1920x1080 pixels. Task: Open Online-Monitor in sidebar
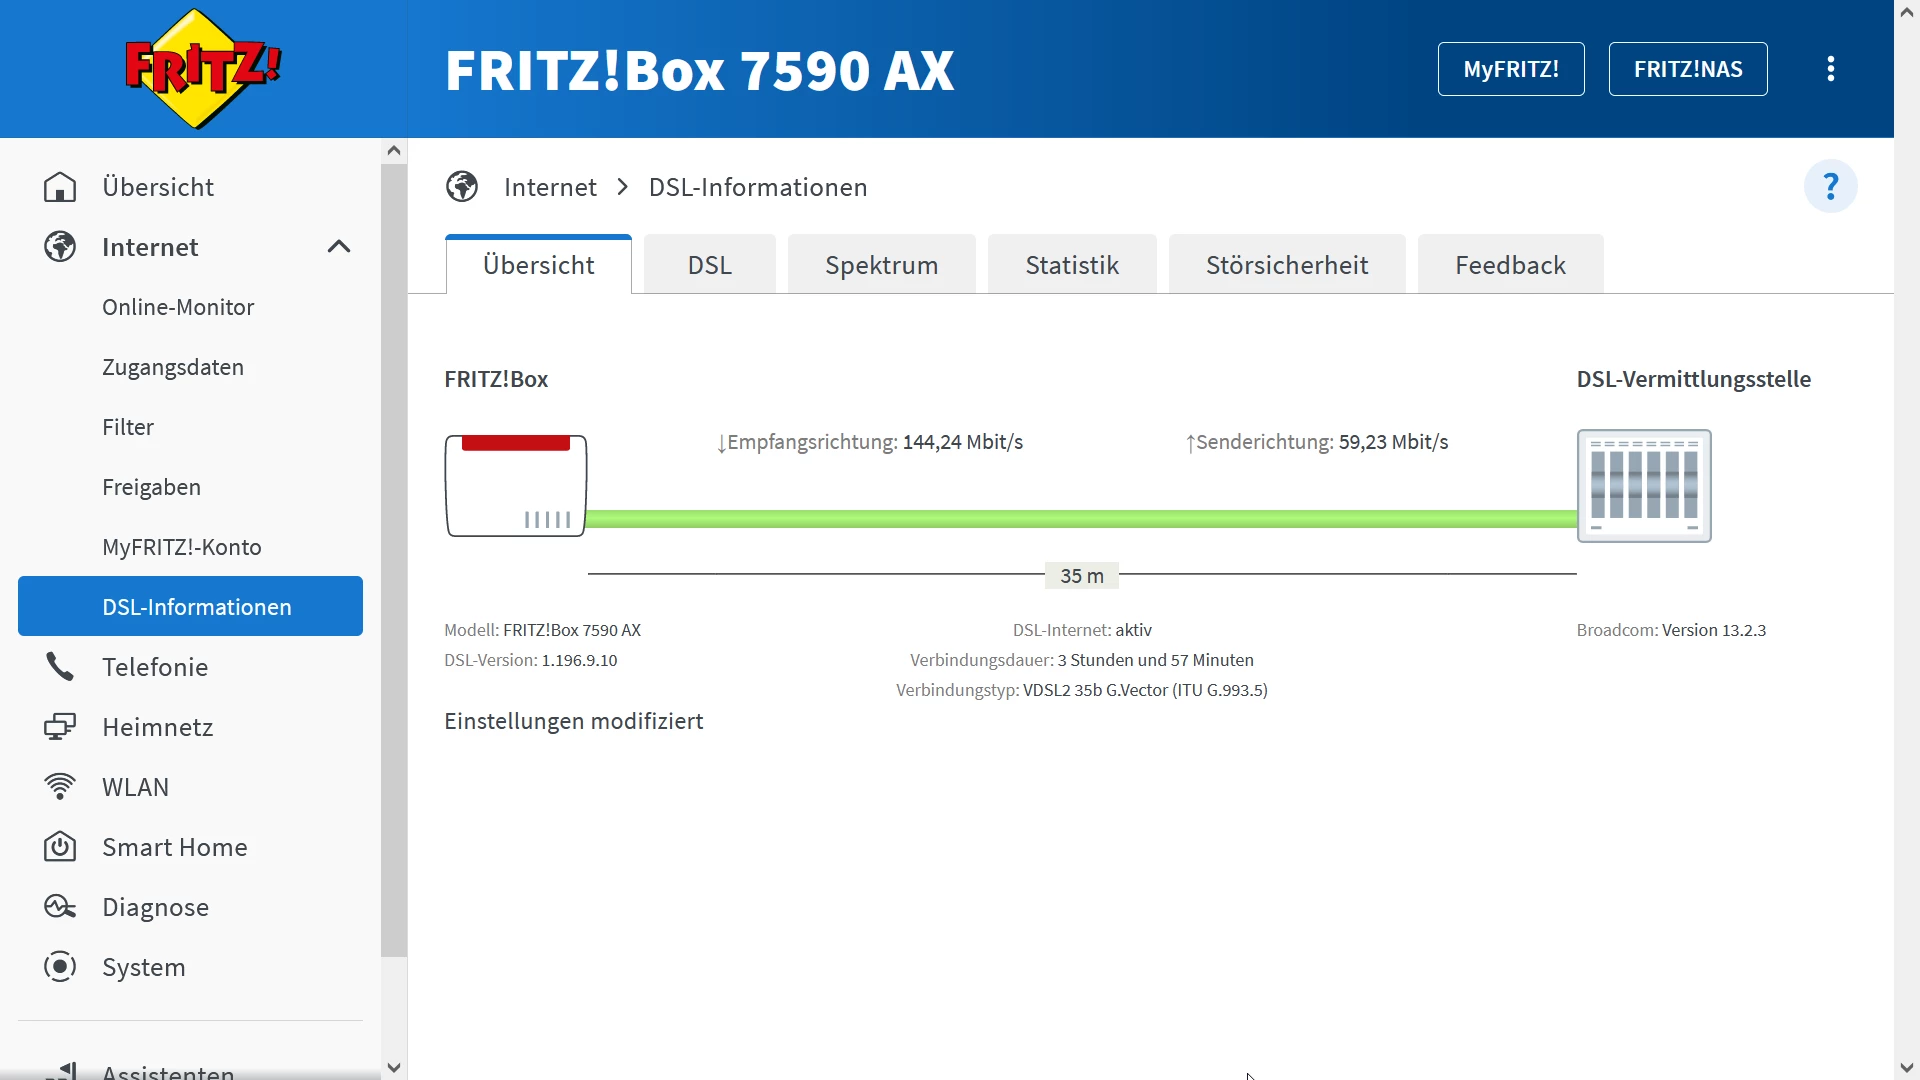(178, 307)
